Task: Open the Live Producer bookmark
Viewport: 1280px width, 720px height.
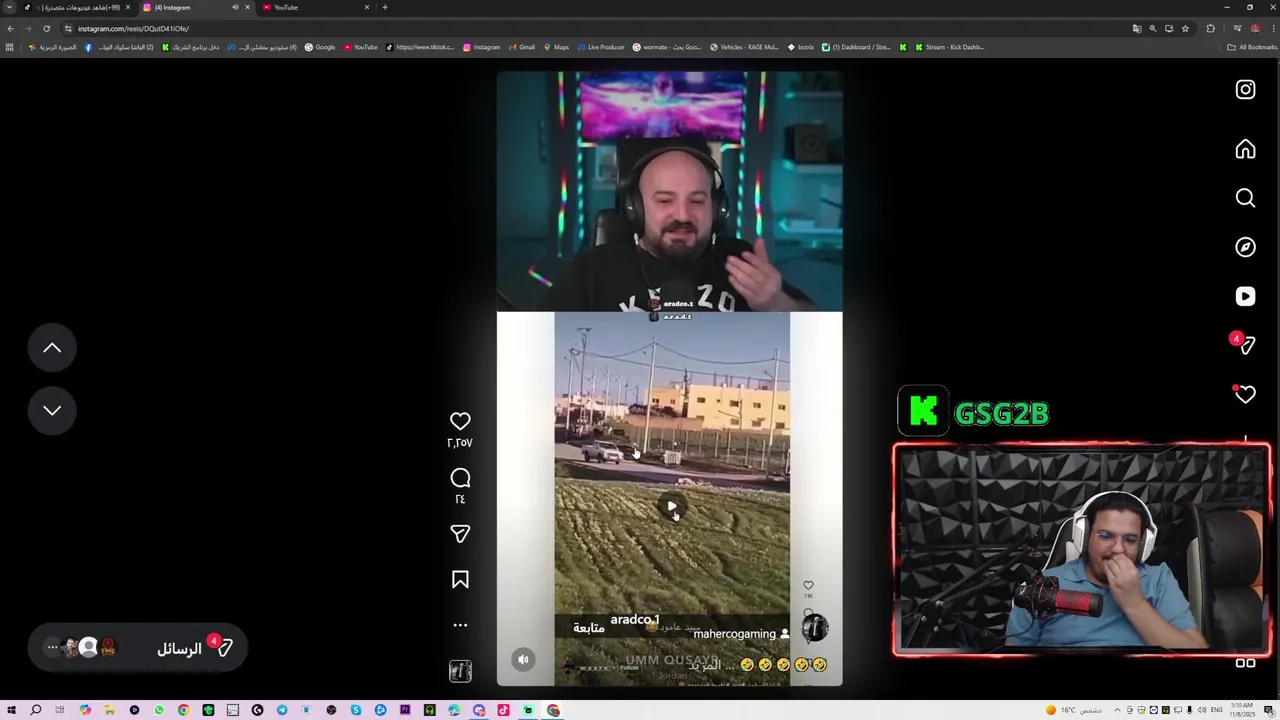Action: [601, 47]
